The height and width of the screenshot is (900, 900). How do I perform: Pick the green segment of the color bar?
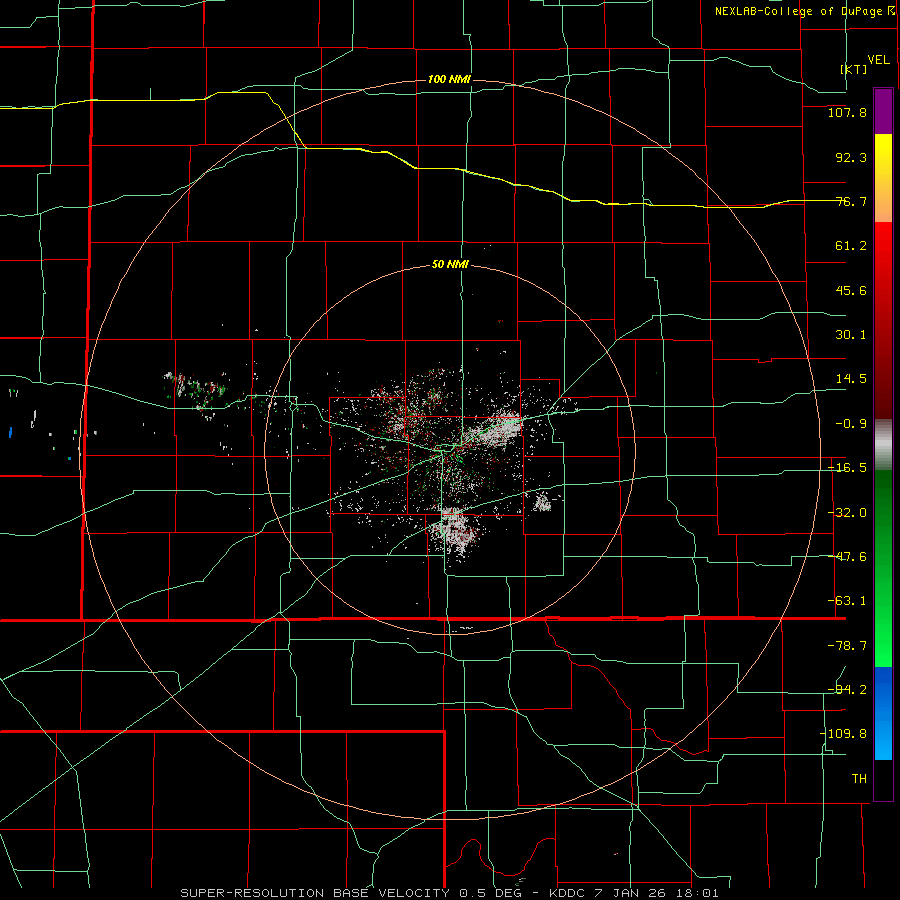click(x=883, y=568)
